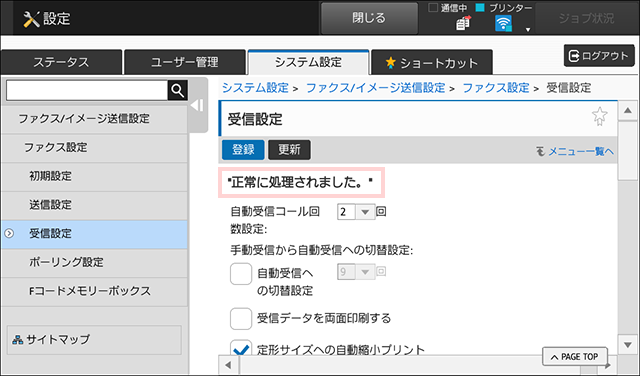Select ファクス設定 in the sidebar menu
640x376 pixels.
pos(94,147)
